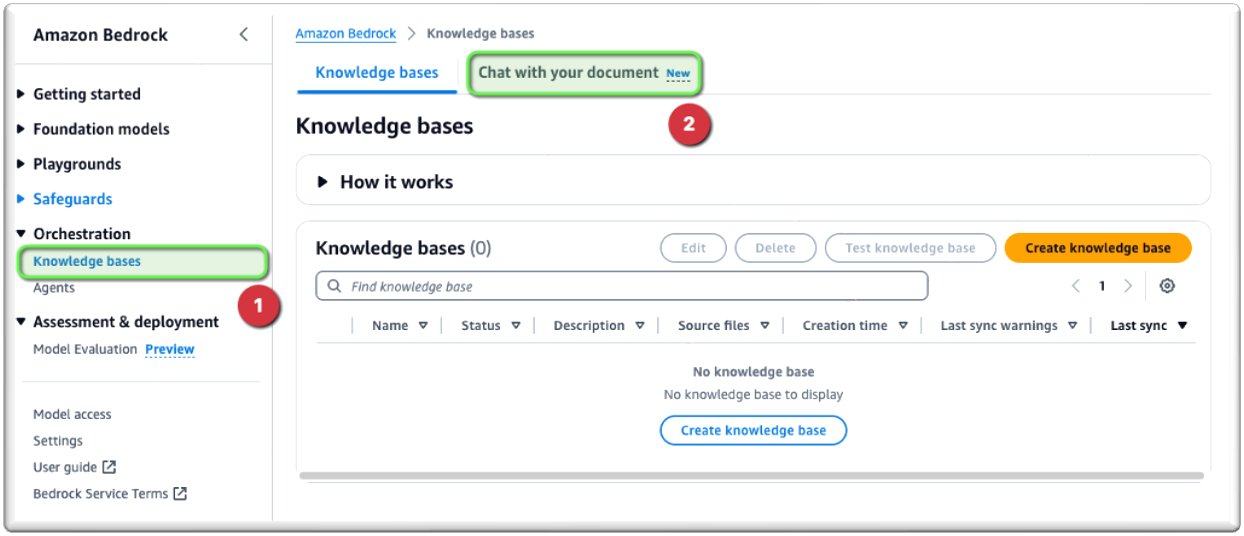Sort by Source files column arrow

764,326
